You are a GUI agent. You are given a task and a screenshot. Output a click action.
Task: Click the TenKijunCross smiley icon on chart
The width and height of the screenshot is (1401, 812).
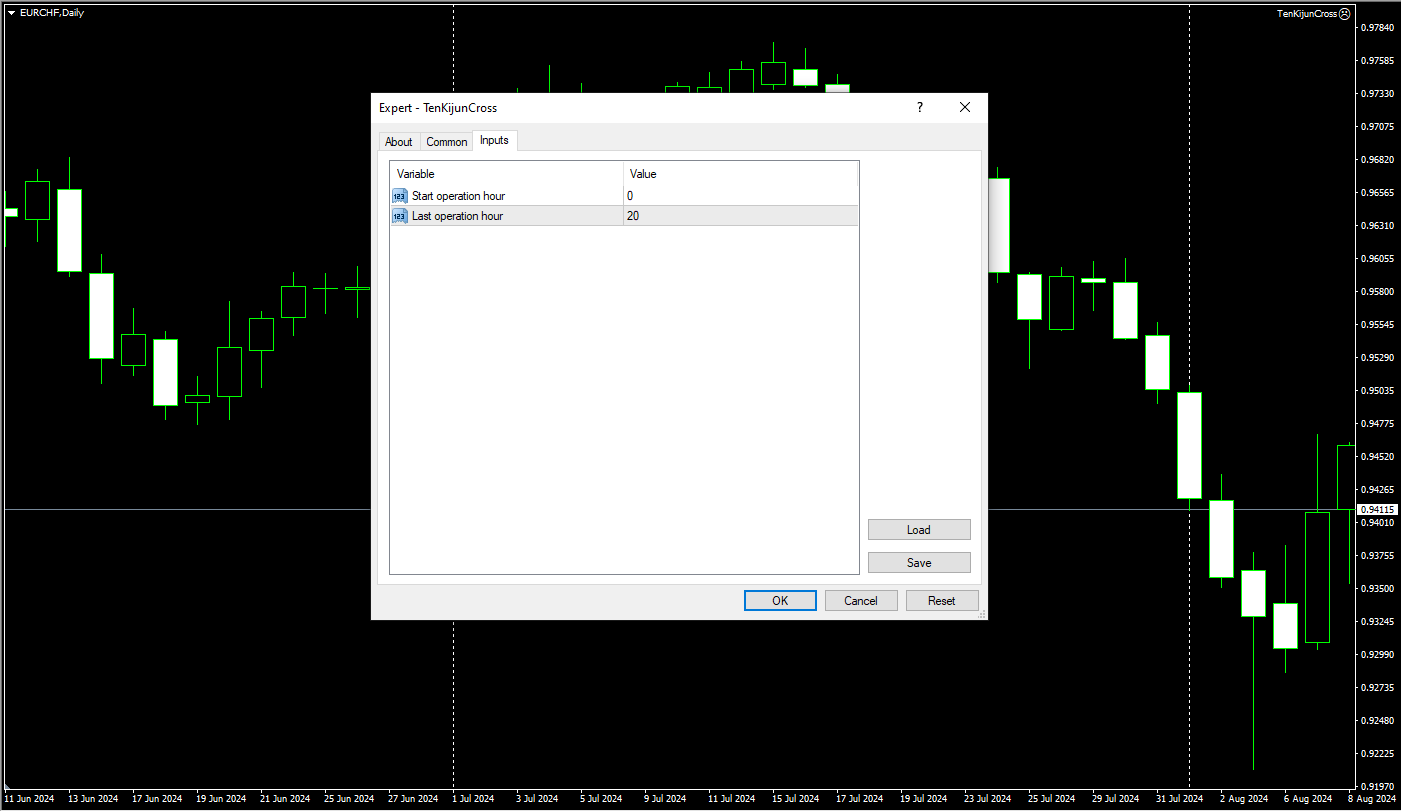1344,14
